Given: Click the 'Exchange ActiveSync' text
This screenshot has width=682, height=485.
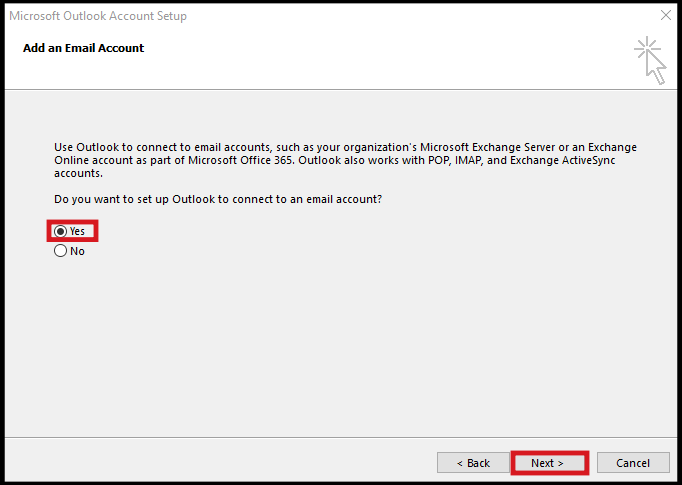Looking at the screenshot, I should pyautogui.click(x=562, y=160).
